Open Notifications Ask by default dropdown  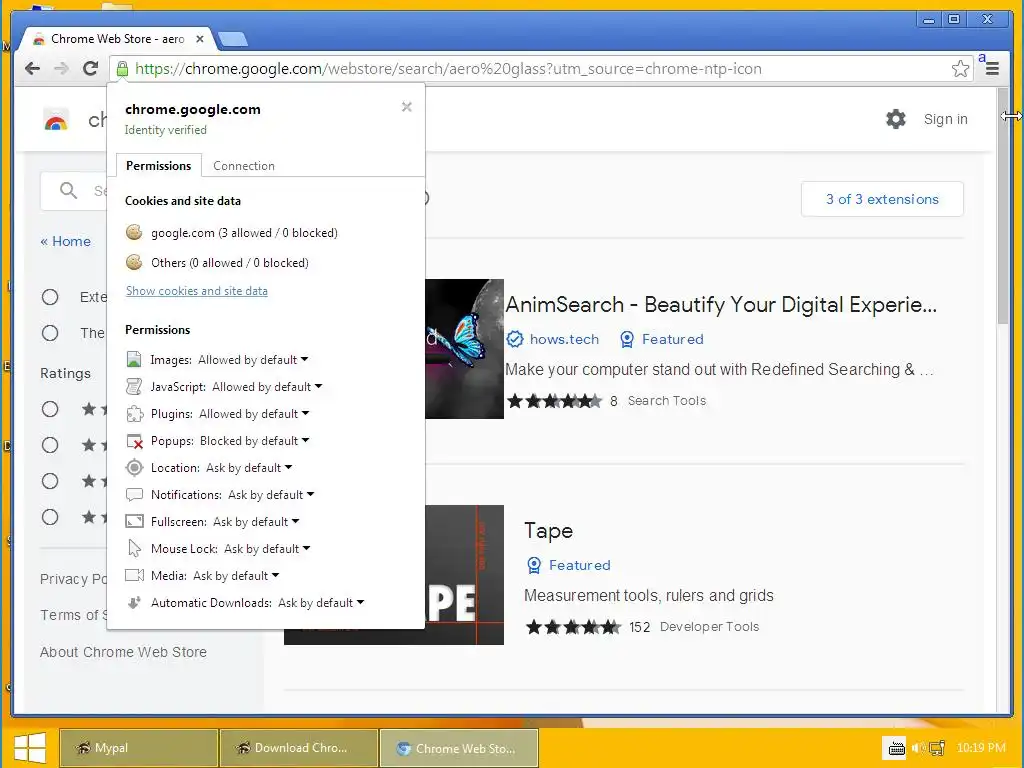coord(271,495)
